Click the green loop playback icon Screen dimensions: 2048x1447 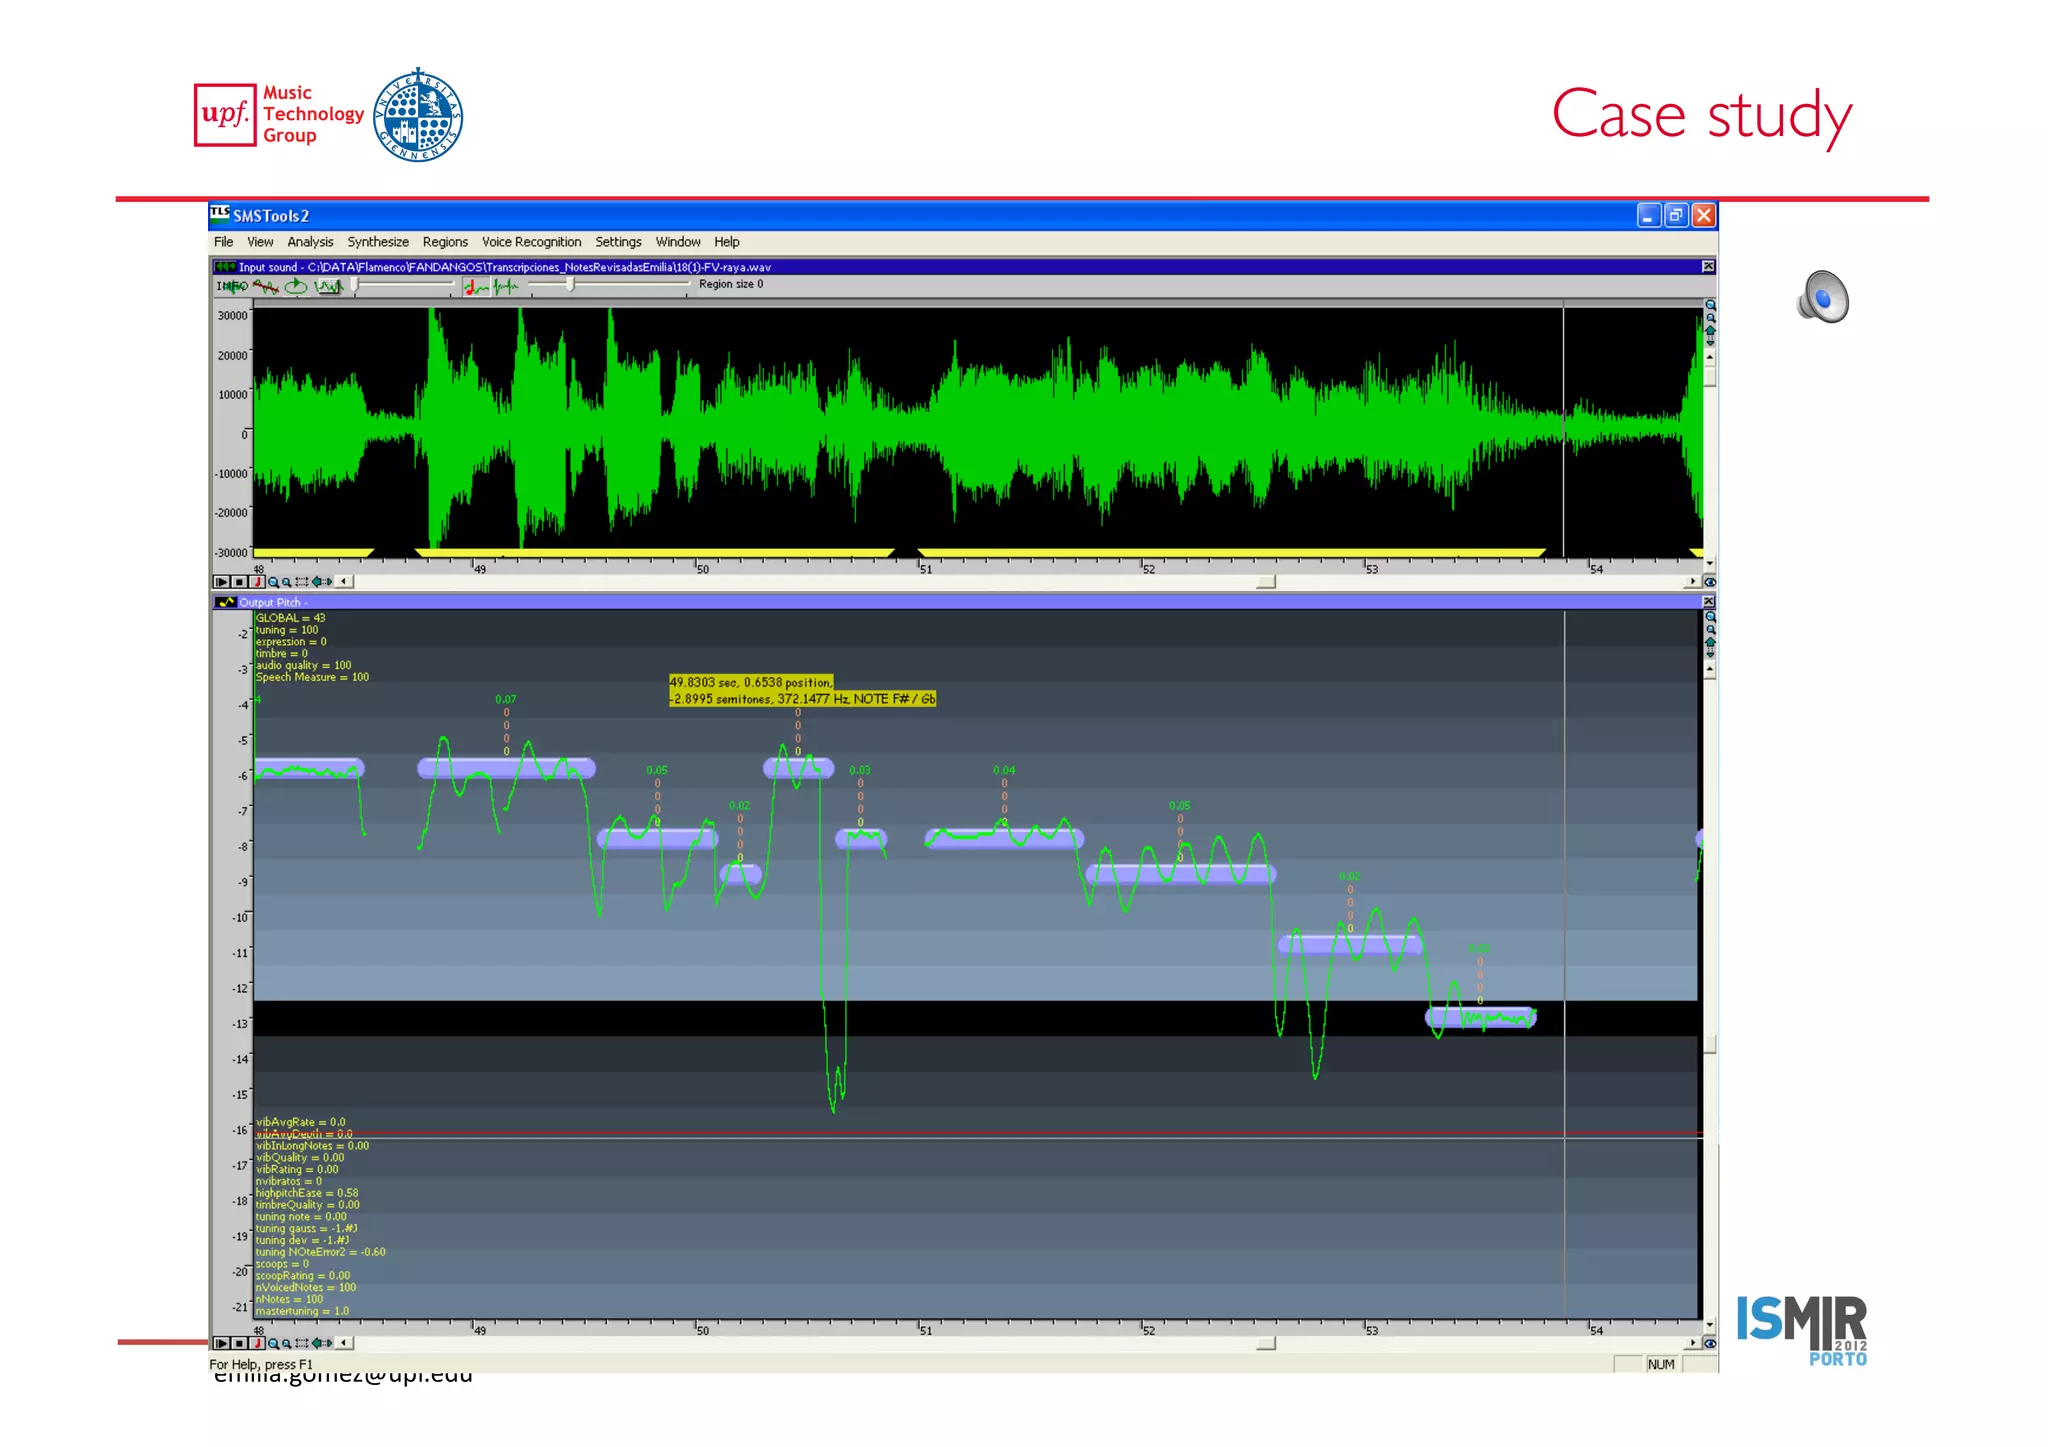[x=296, y=286]
